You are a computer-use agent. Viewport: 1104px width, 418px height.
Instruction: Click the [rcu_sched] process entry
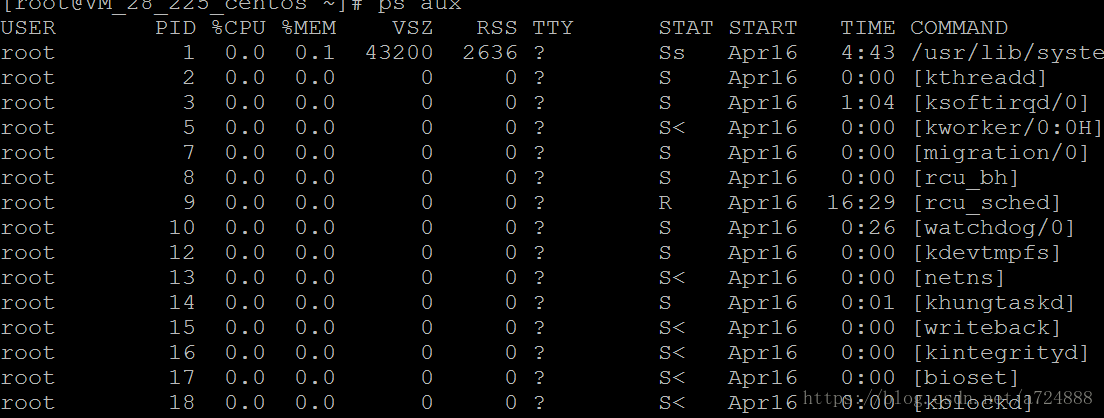coord(987,203)
